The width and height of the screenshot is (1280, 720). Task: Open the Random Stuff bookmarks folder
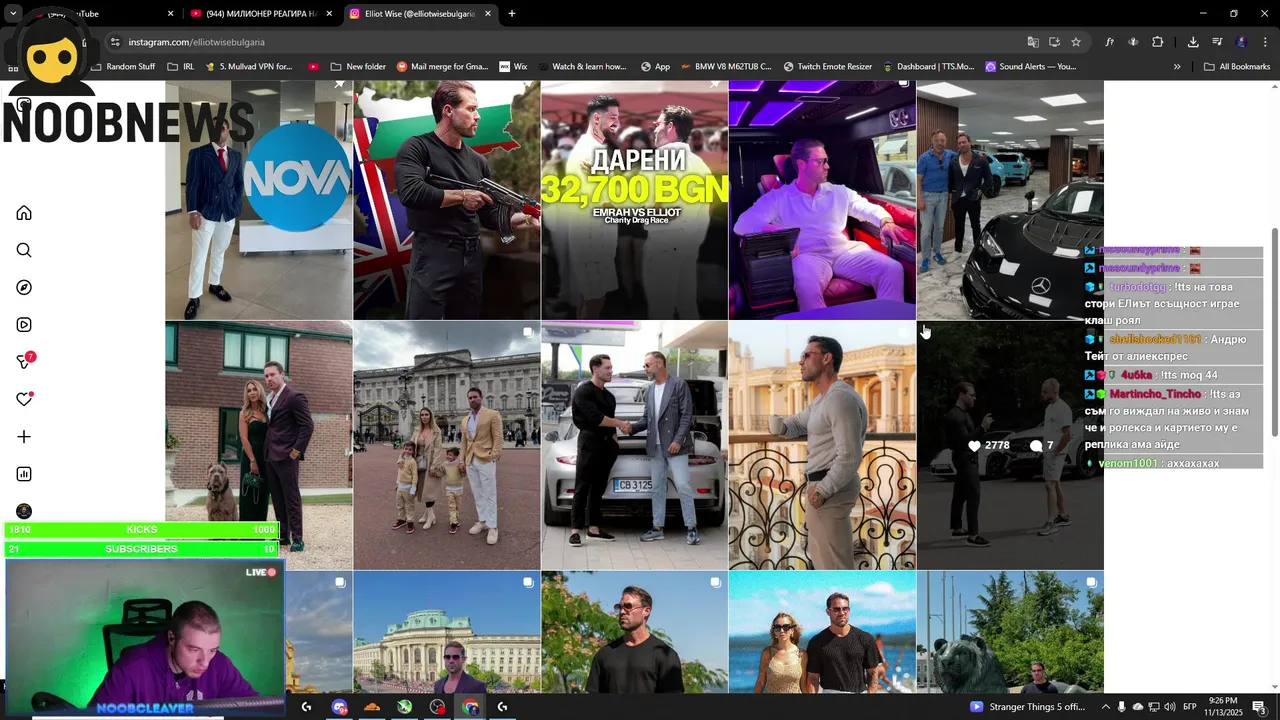pos(123,67)
